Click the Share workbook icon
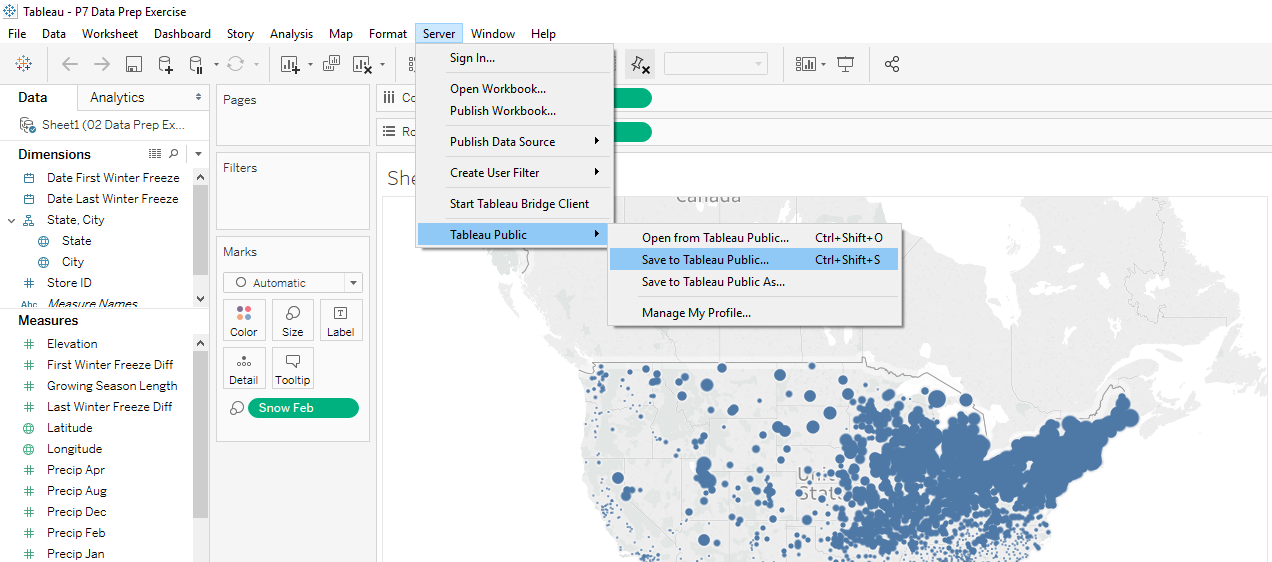1272x562 pixels. click(892, 64)
